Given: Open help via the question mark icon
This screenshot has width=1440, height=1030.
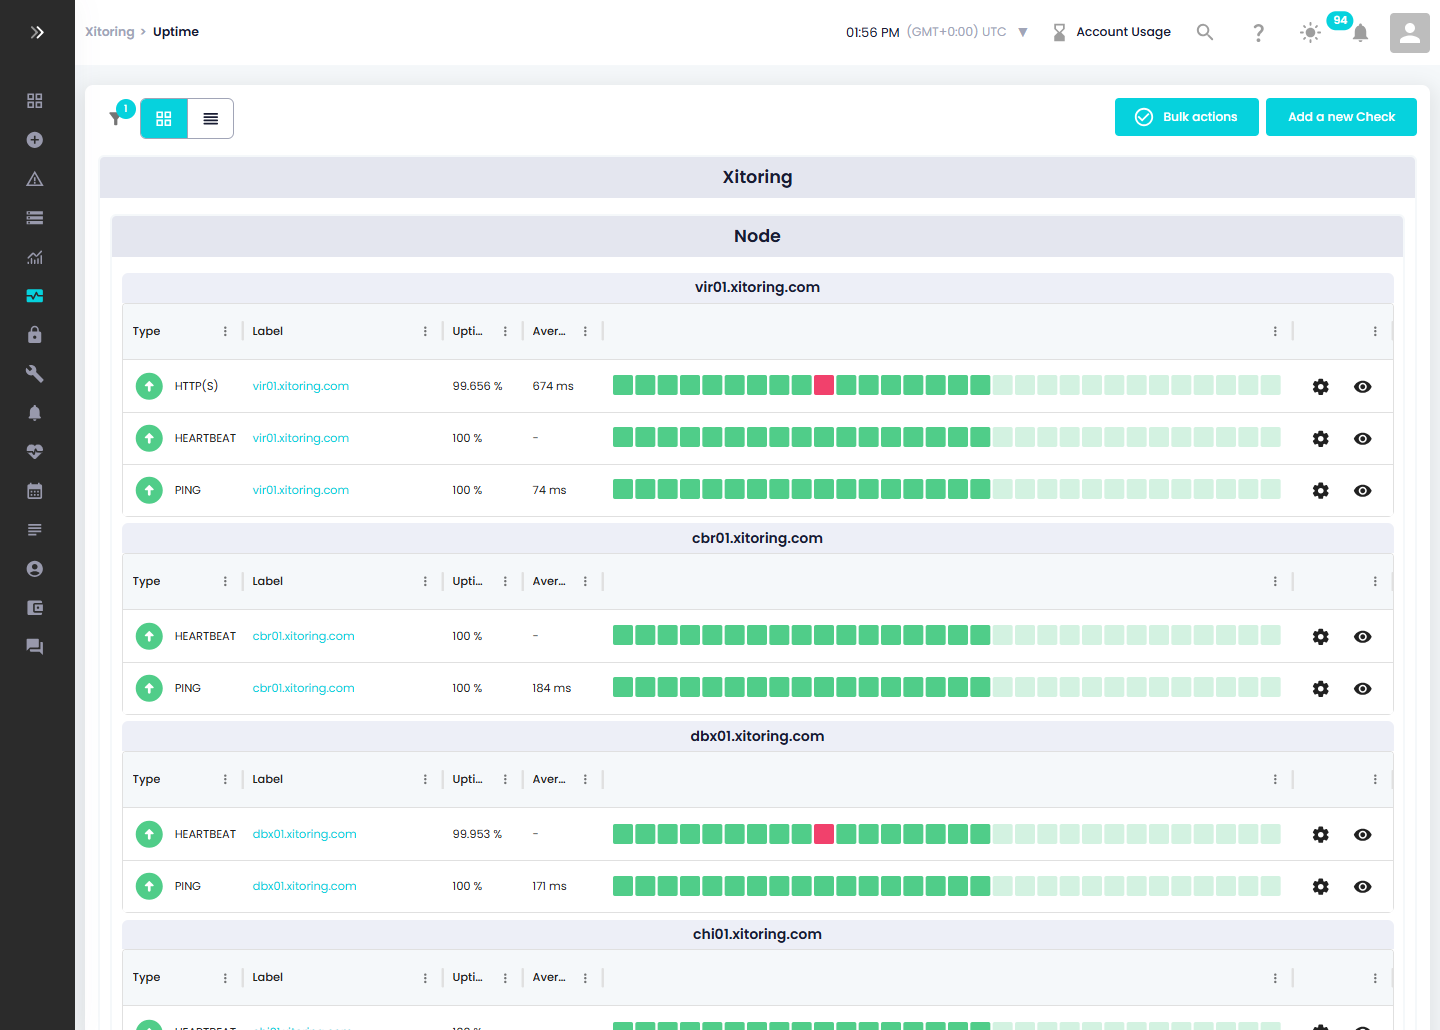Looking at the screenshot, I should point(1258,33).
